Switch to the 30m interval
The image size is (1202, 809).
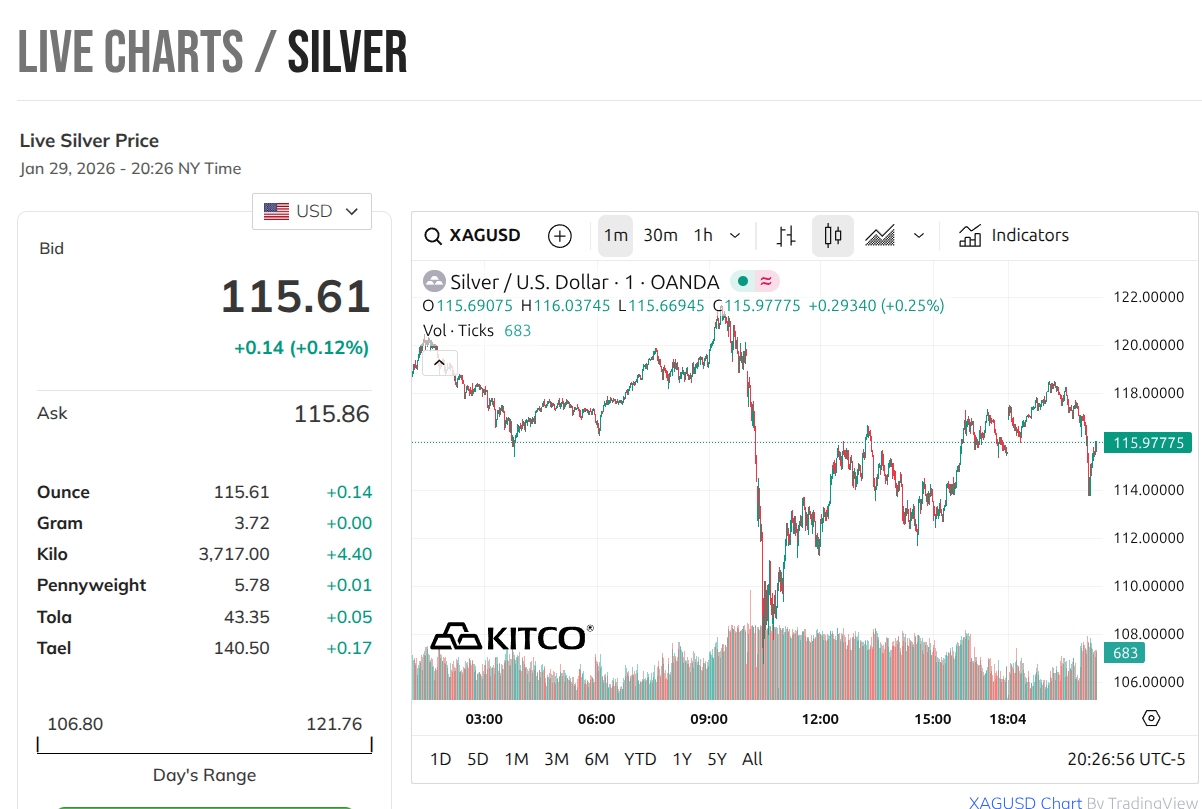(x=660, y=236)
